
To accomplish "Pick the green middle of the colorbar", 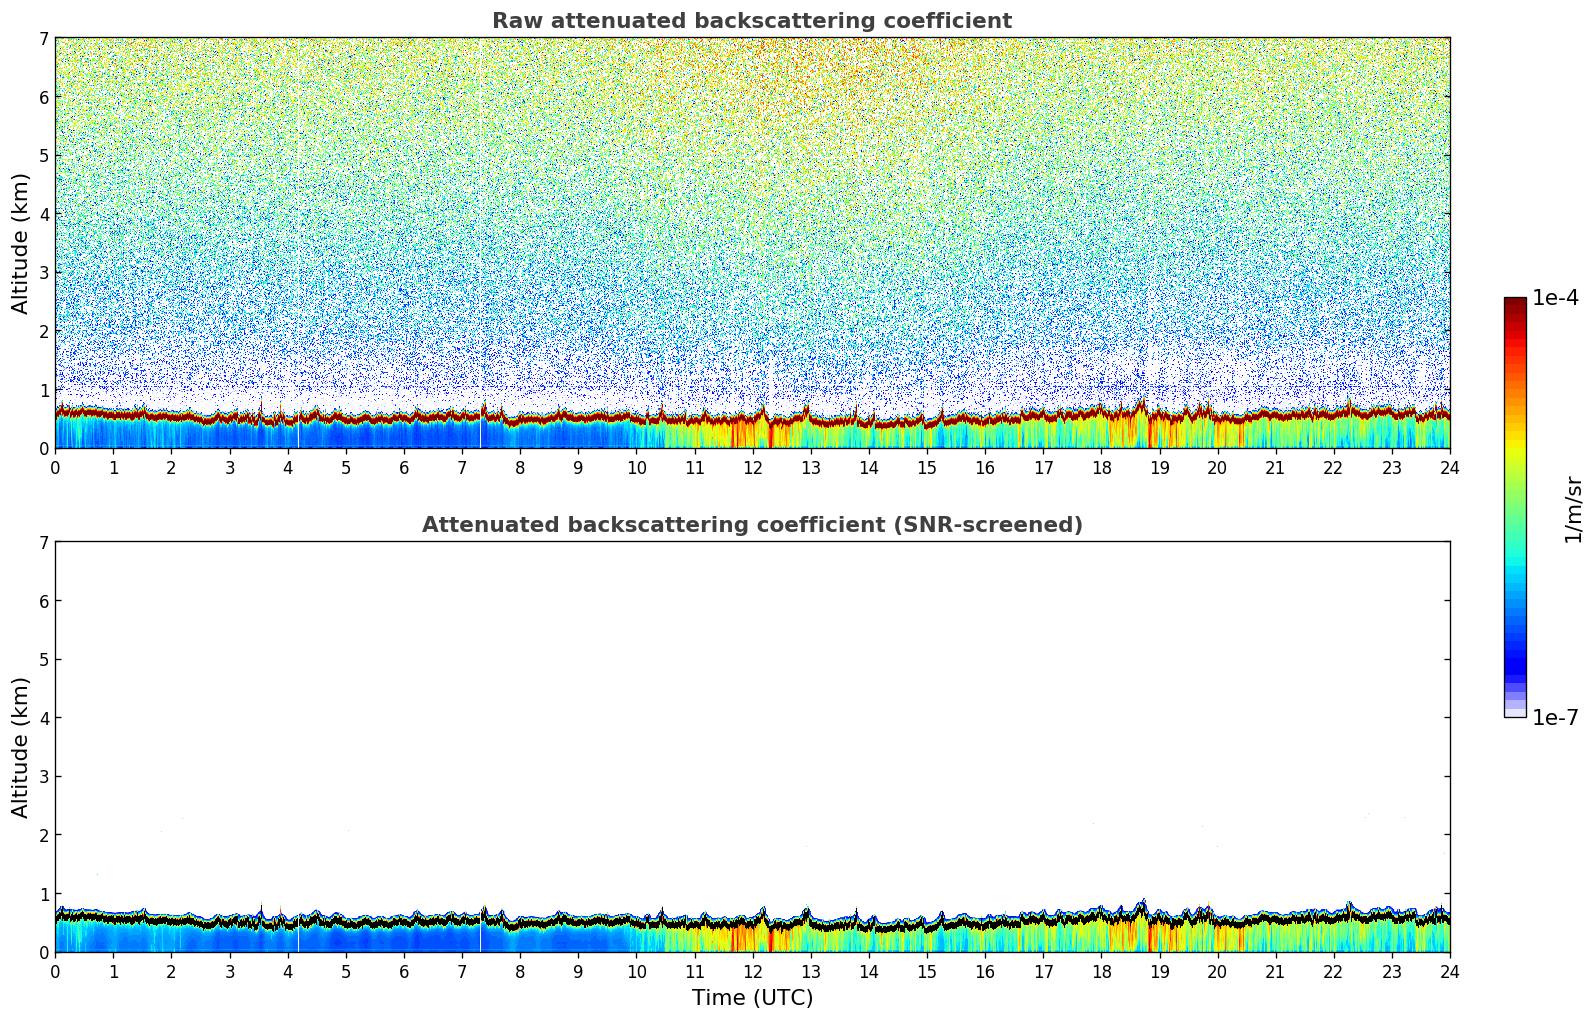I will coord(1515,500).
